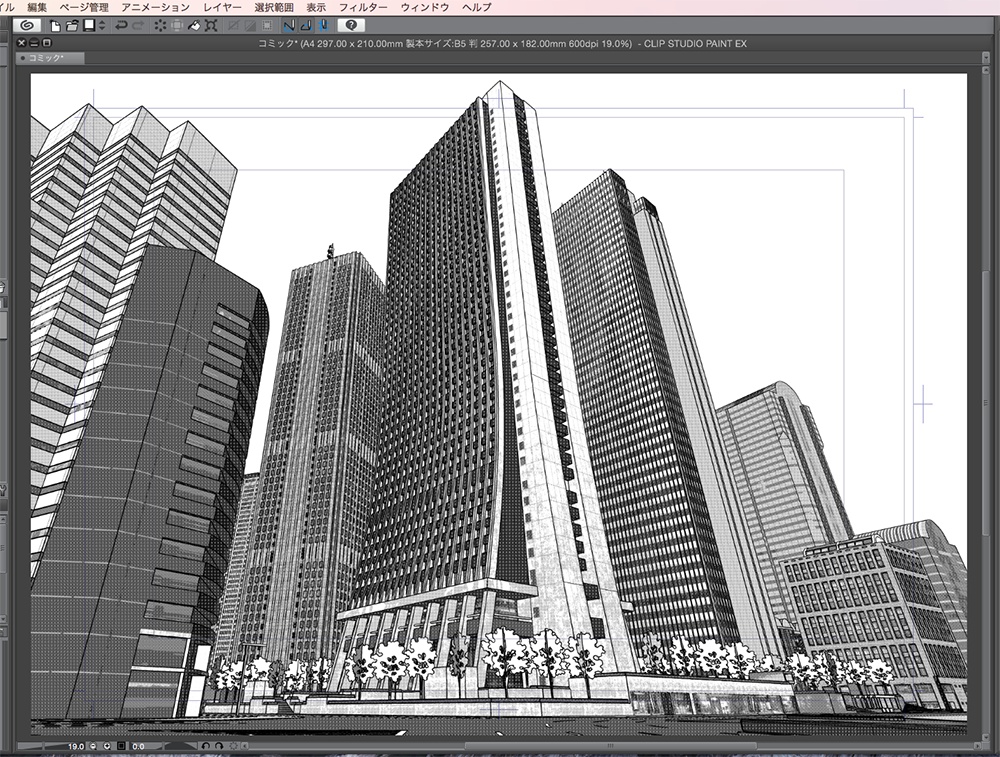Adjust the zoom slider at bottom left
This screenshot has height=757, width=1000.
(x=45, y=745)
